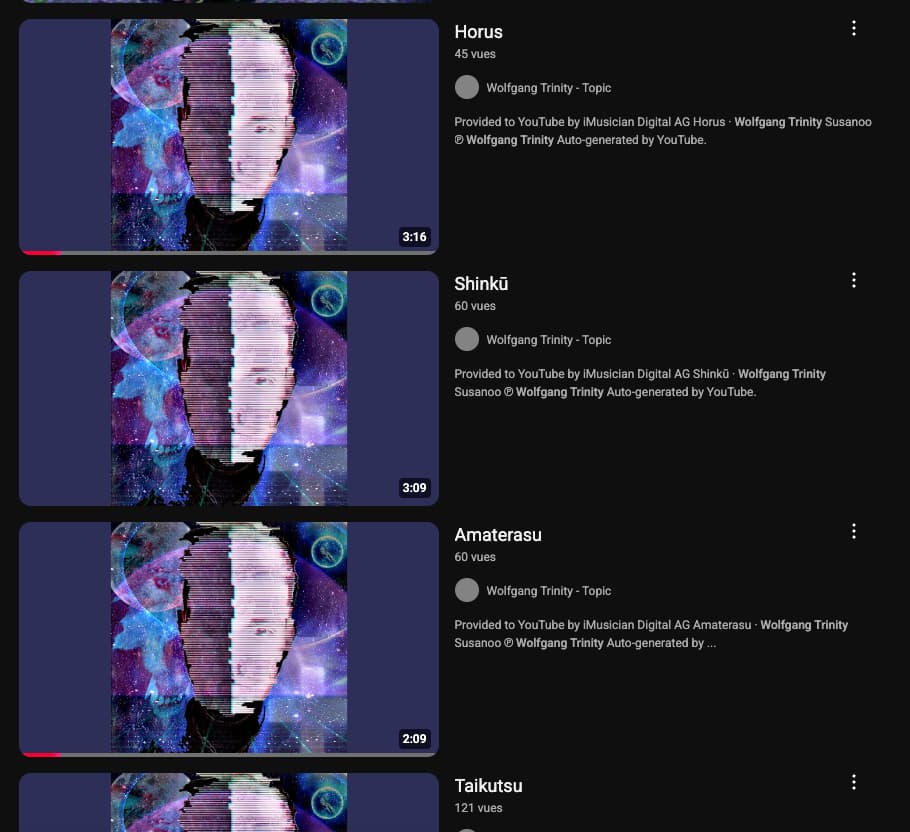Open the three-dot menu for Horus
Screen dimensions: 910x832
coord(853,28)
